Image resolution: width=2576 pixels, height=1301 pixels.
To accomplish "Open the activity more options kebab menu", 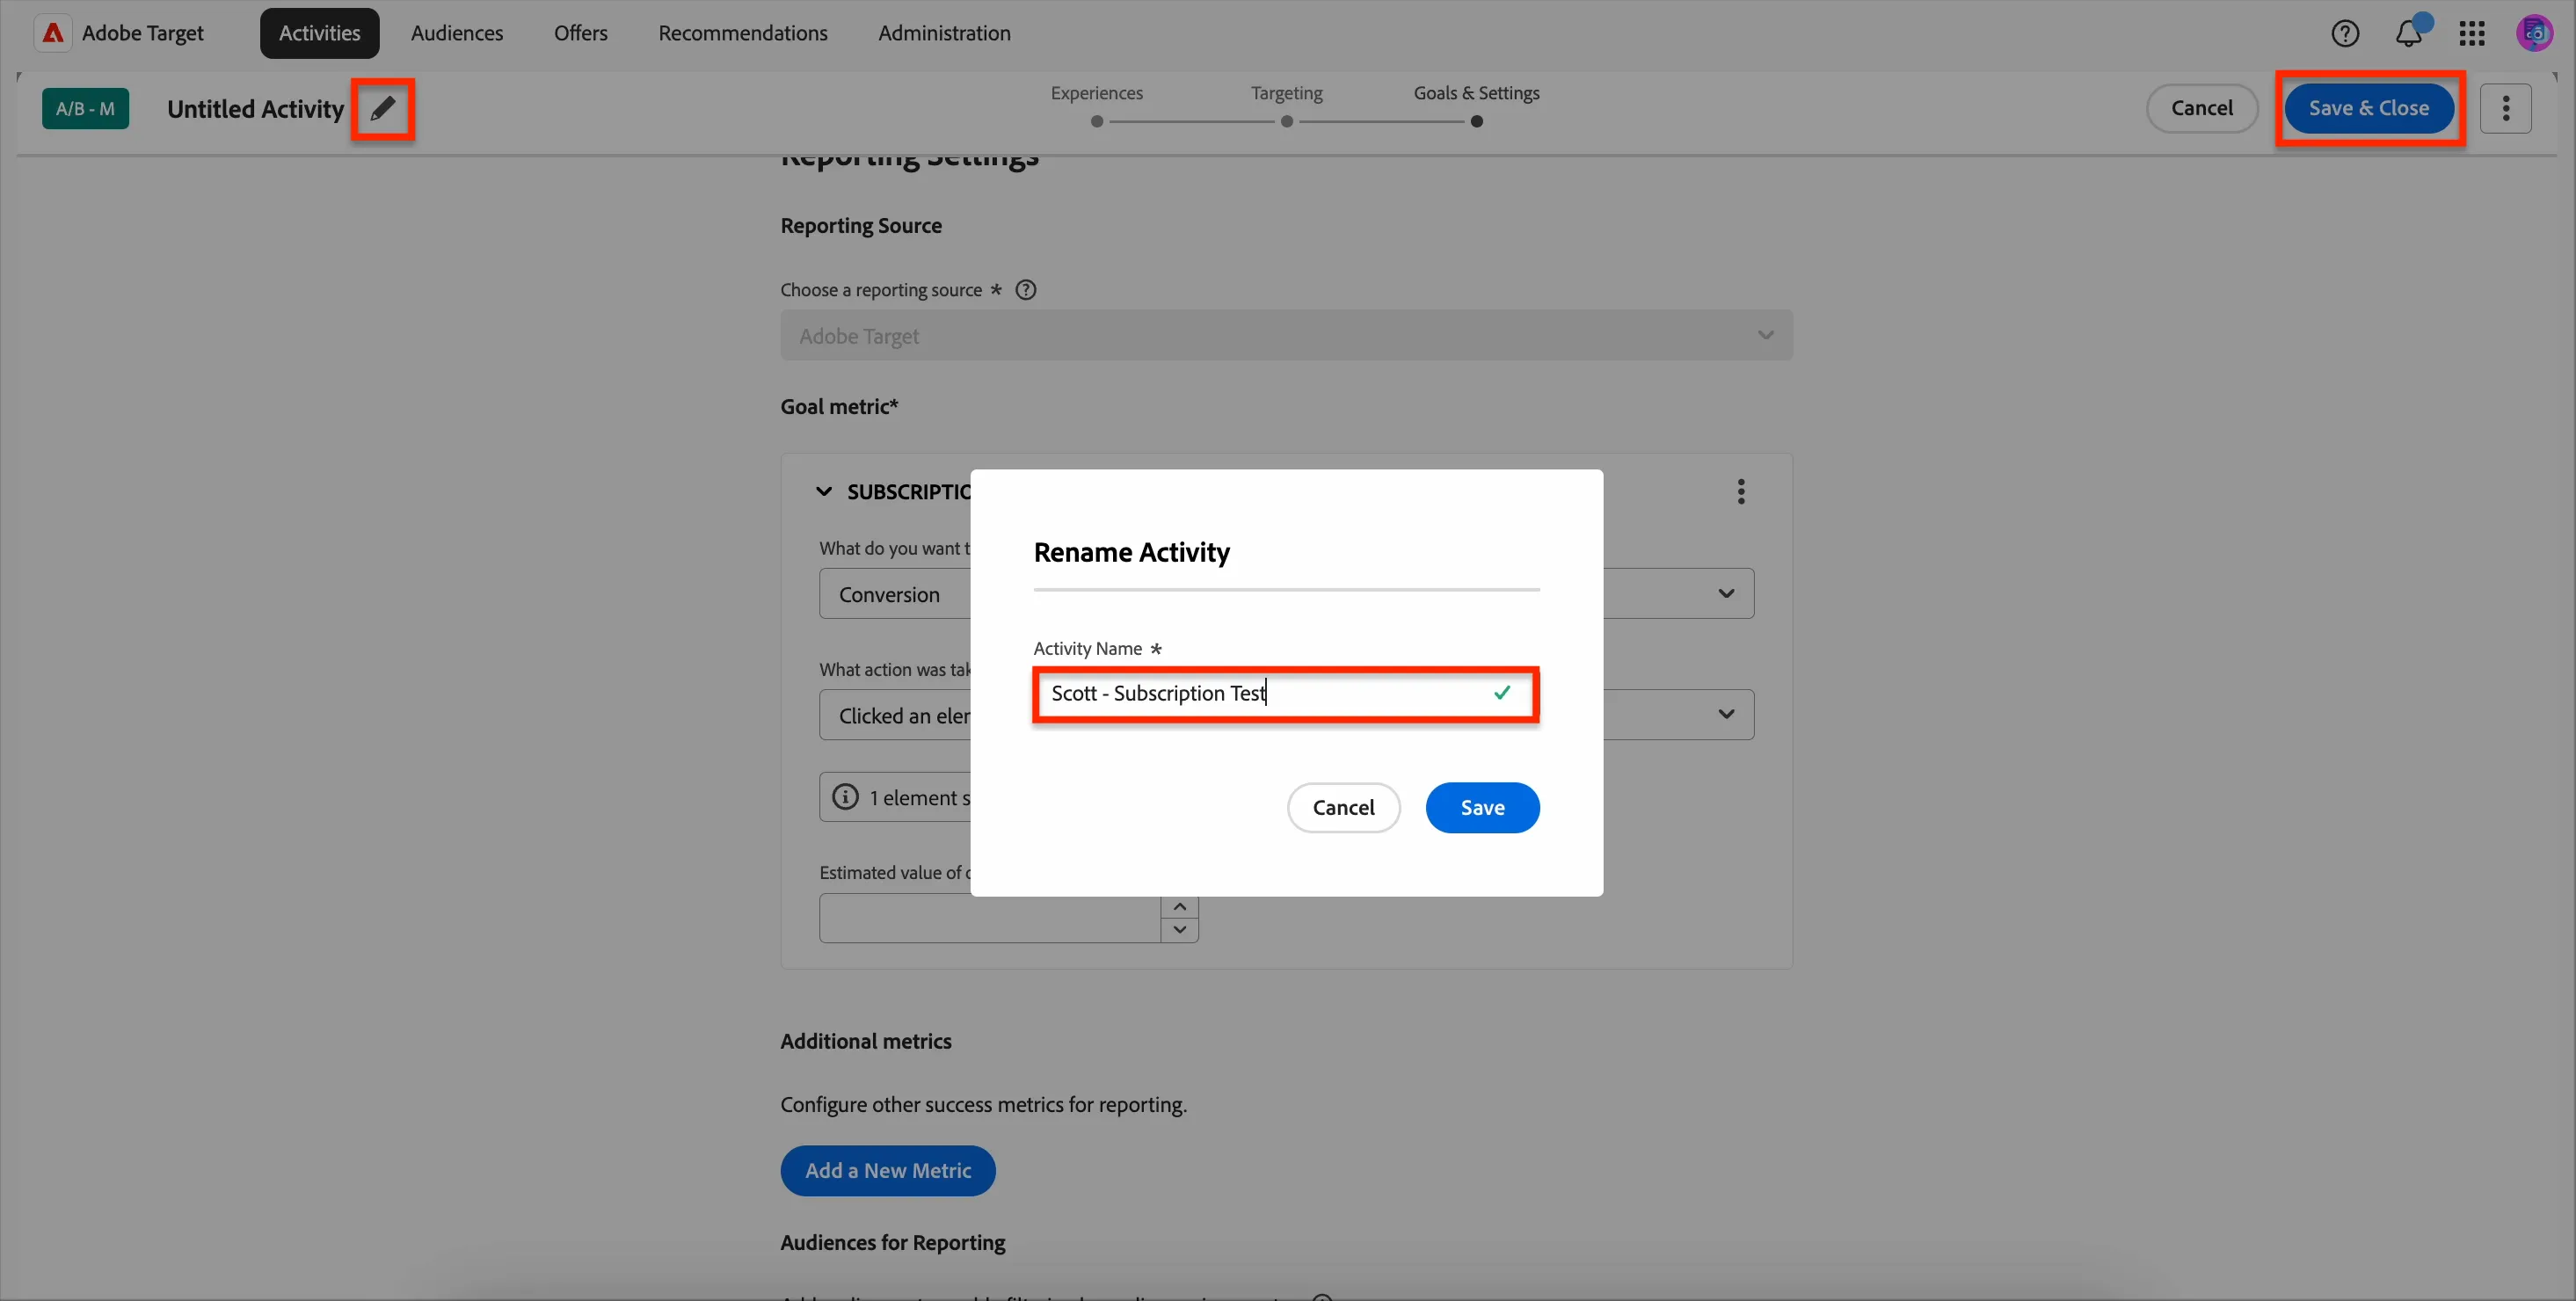I will [x=2505, y=108].
